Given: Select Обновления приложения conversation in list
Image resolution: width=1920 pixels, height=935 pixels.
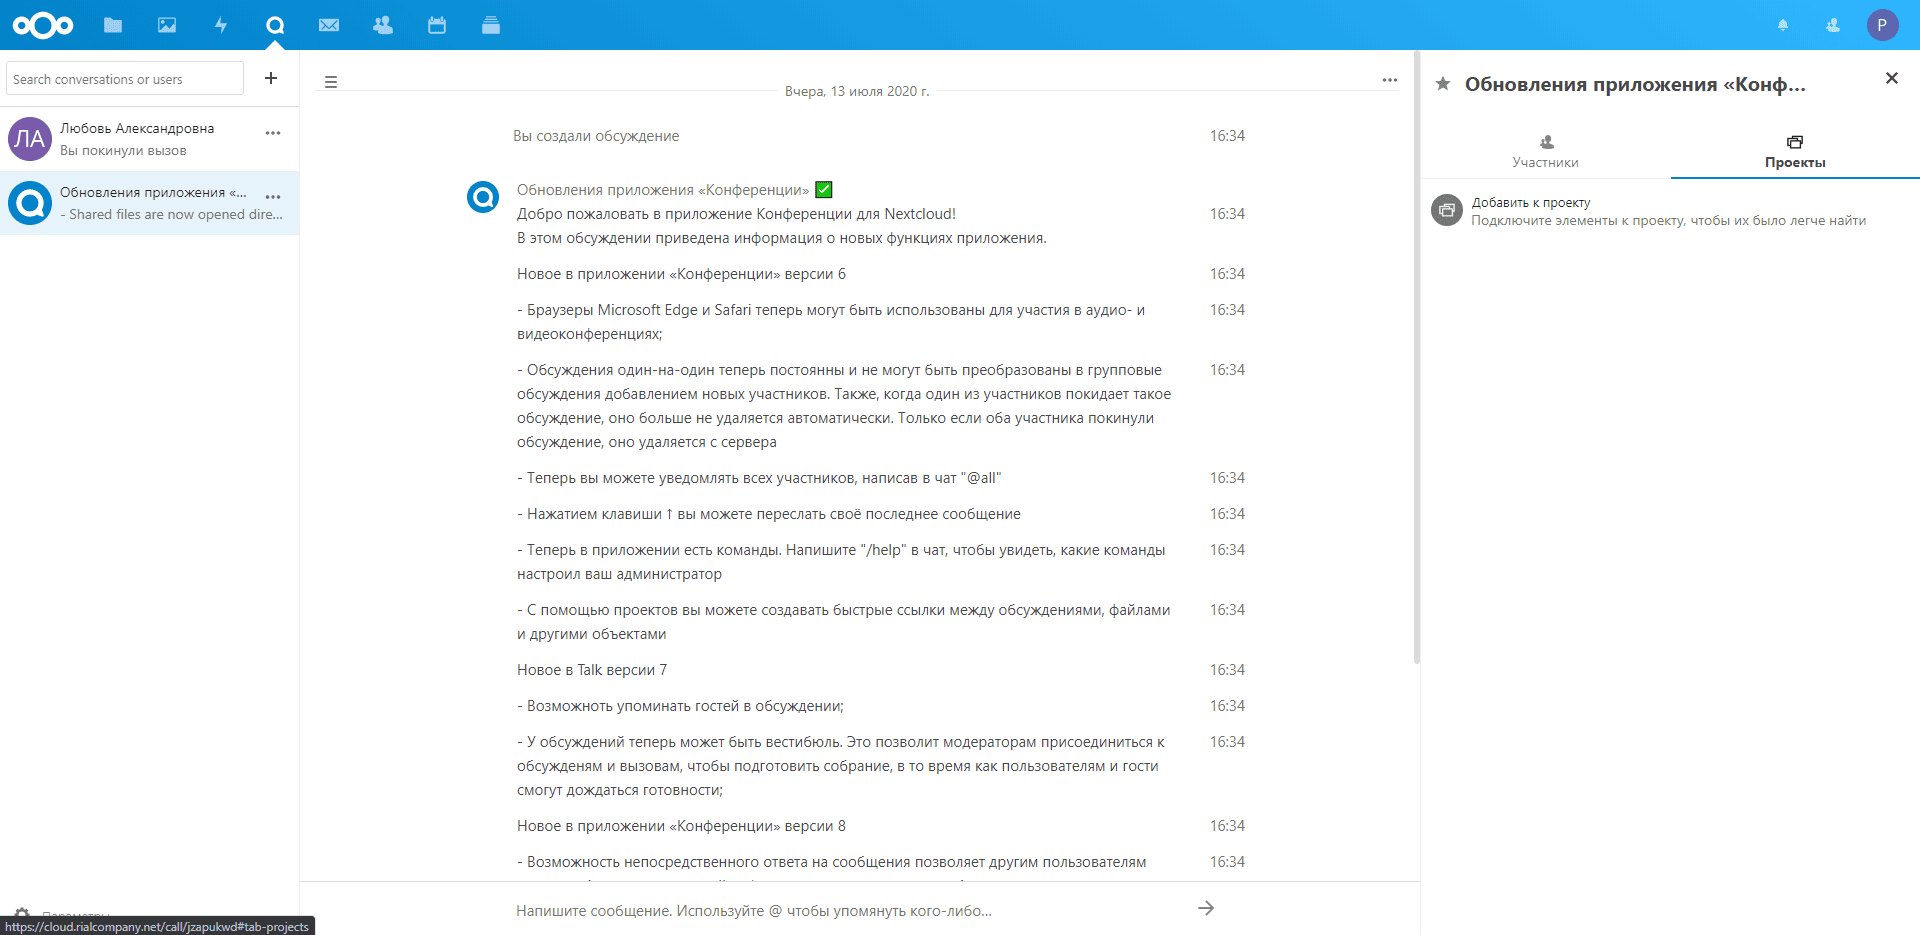Looking at the screenshot, I should (x=150, y=203).
